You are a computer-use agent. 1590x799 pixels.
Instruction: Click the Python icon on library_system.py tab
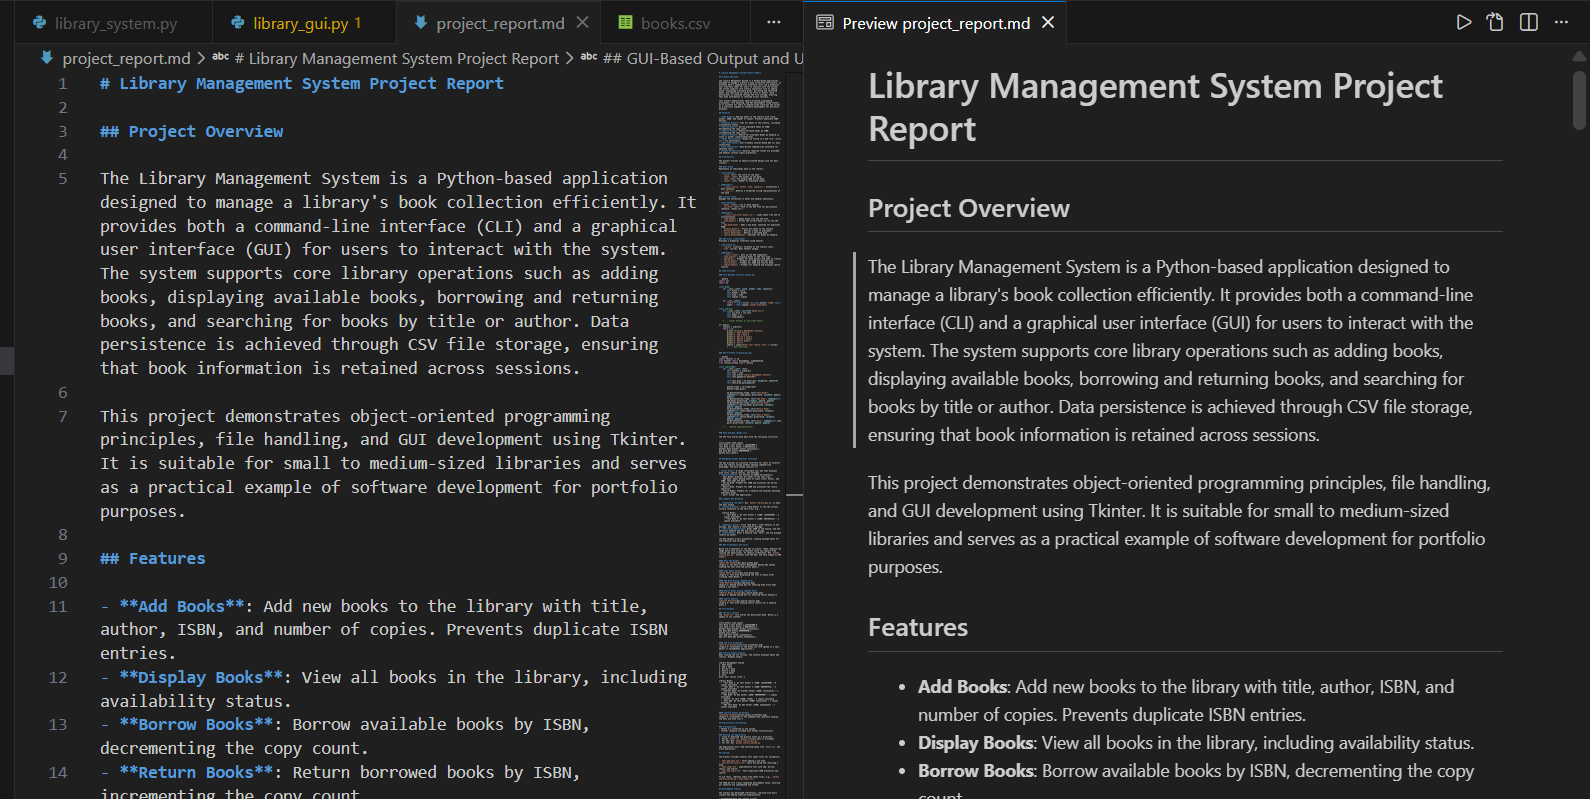coord(39,23)
